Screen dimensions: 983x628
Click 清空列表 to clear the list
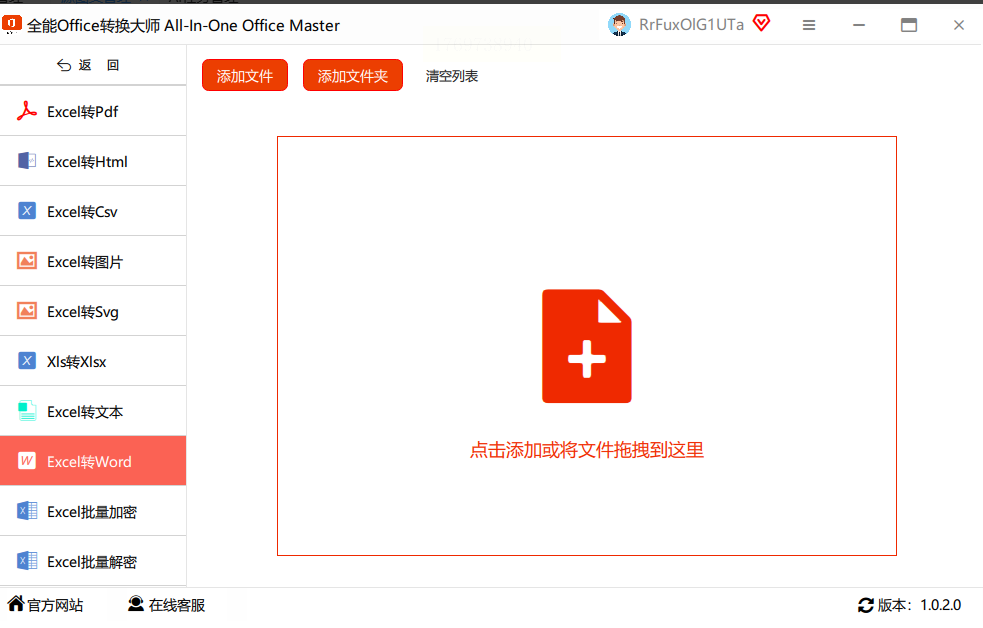click(x=451, y=76)
